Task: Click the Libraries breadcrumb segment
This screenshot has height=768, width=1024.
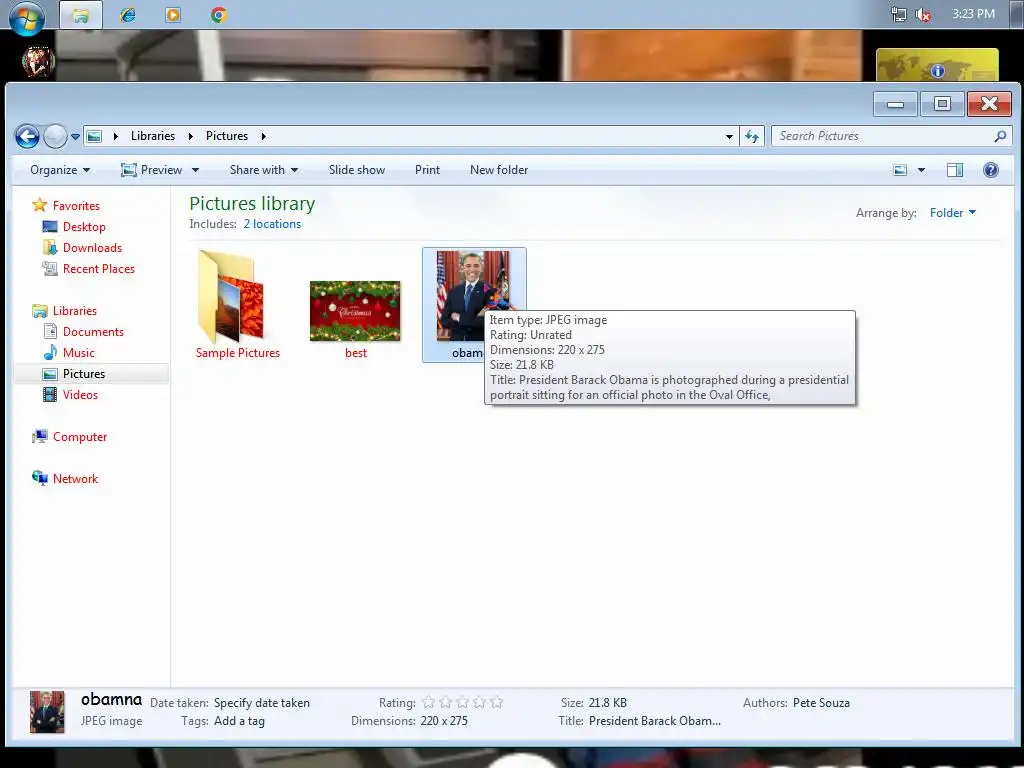Action: point(153,136)
